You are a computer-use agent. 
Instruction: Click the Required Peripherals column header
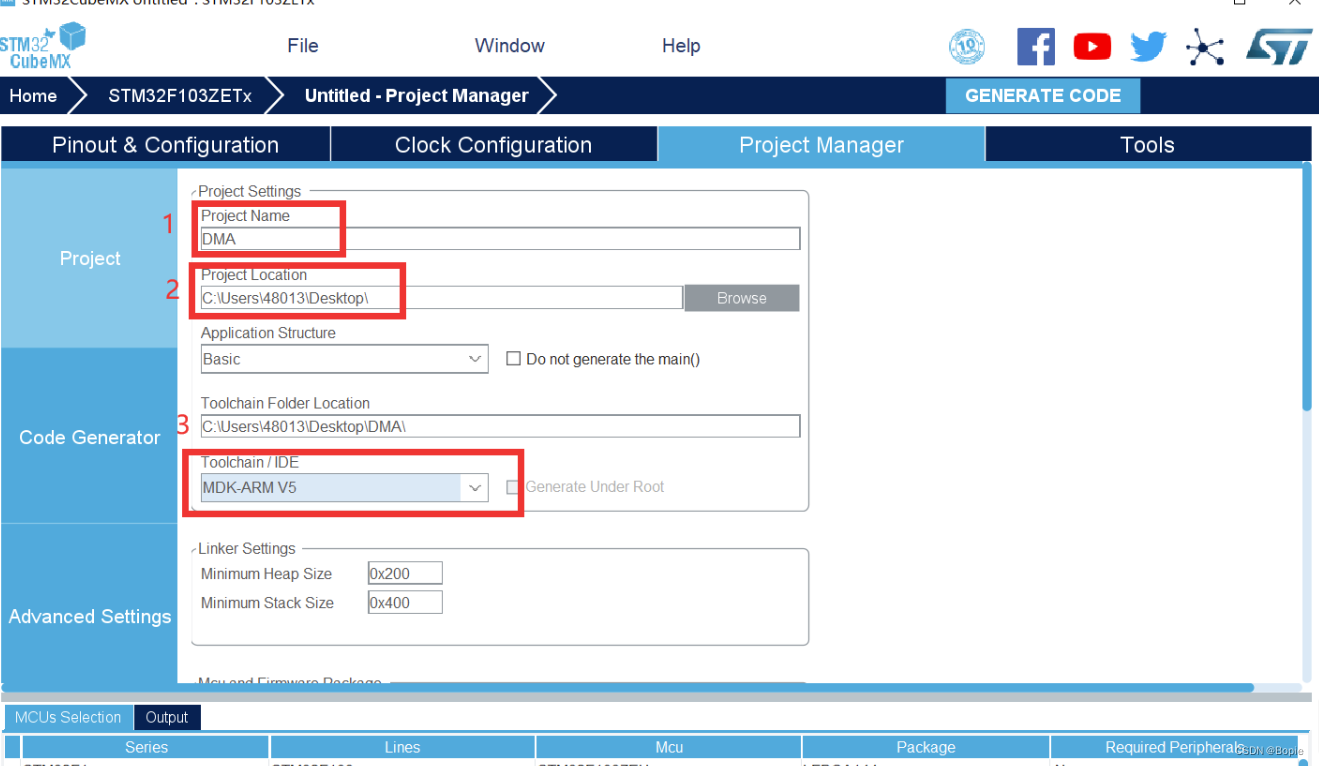(1175, 747)
